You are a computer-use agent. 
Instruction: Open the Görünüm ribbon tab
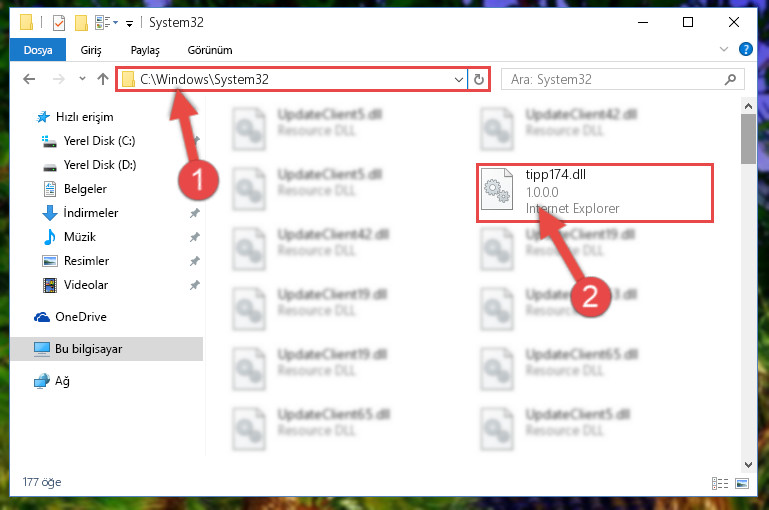point(210,50)
